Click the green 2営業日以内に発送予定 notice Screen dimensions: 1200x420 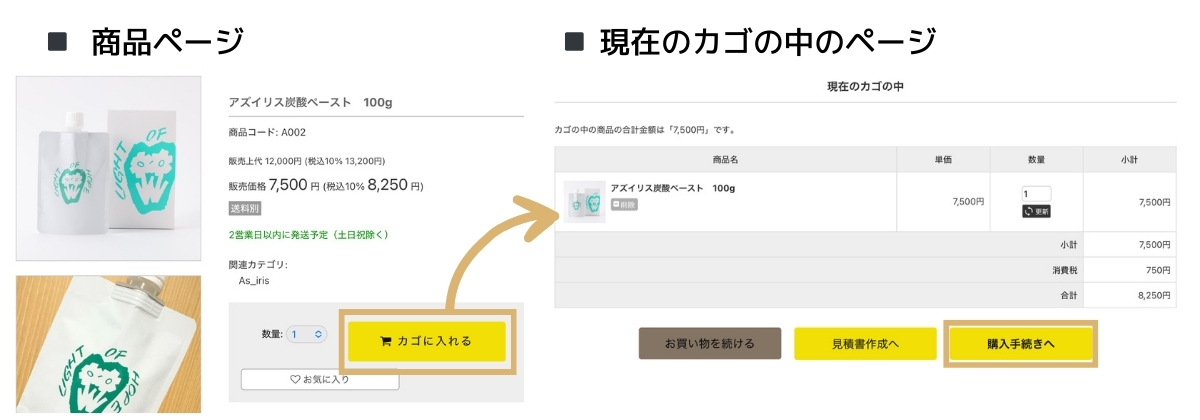click(308, 235)
